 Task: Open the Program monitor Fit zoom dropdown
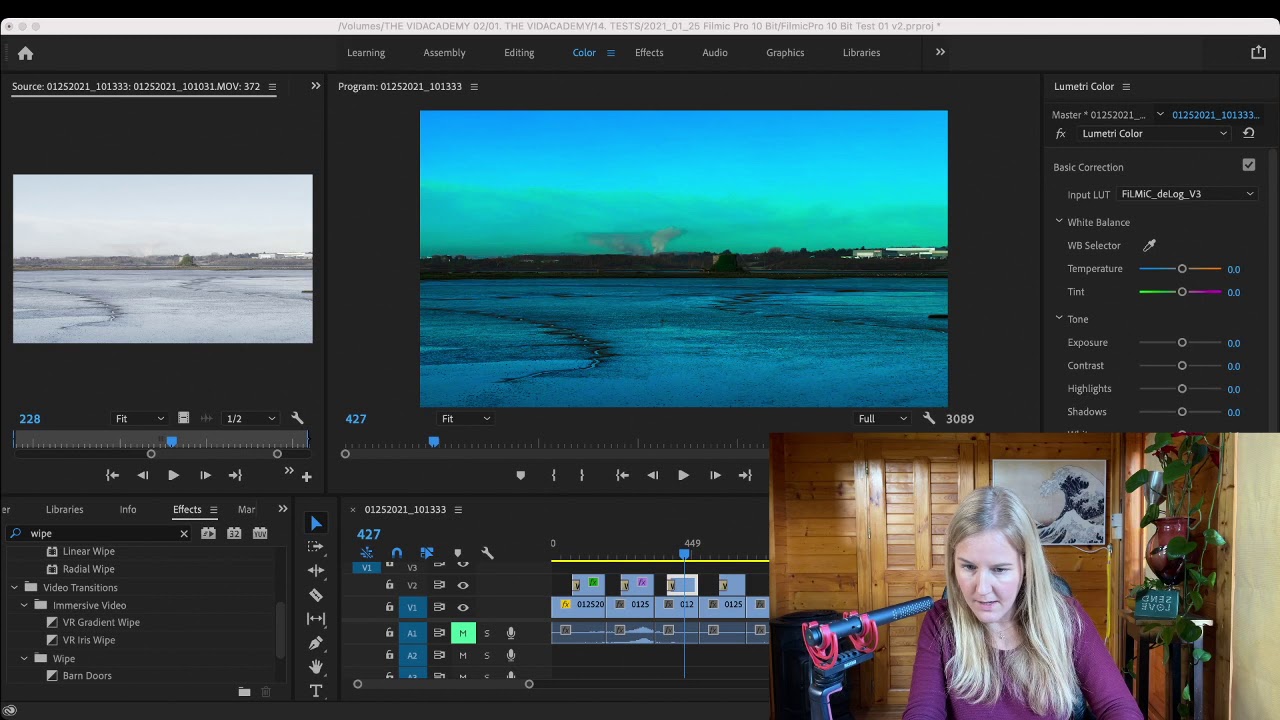click(465, 419)
